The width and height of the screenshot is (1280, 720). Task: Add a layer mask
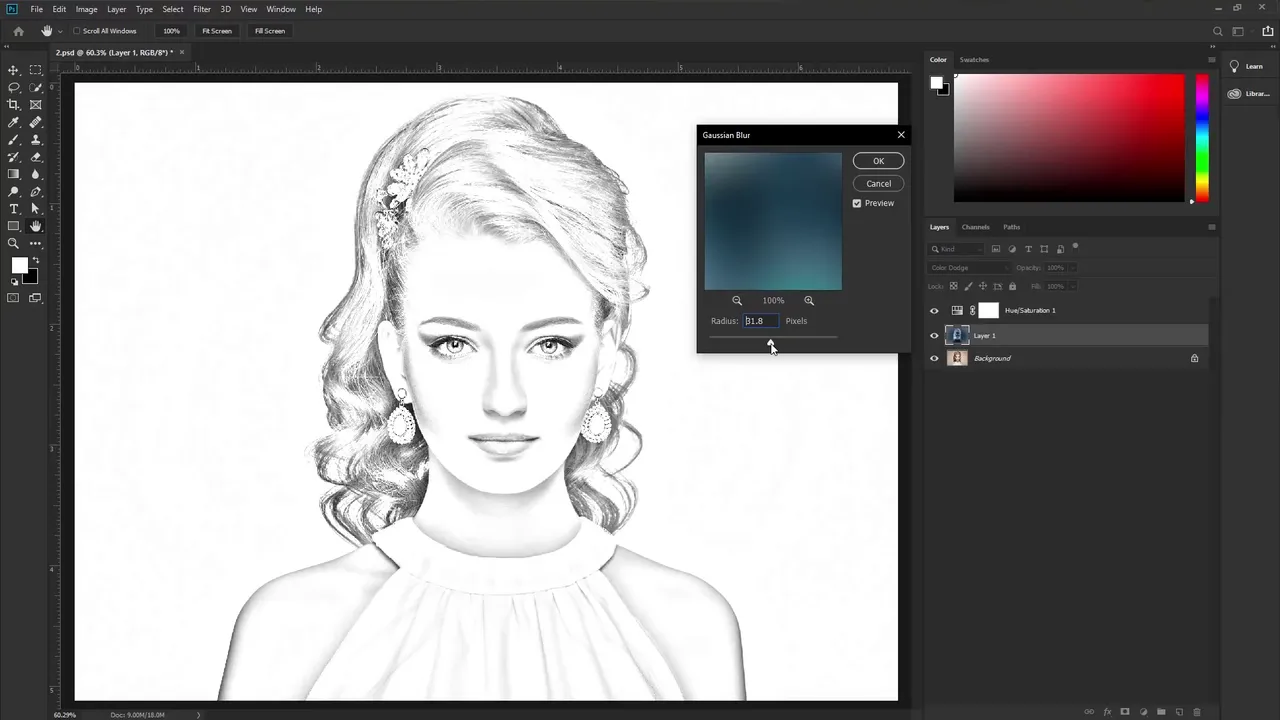[1125, 712]
